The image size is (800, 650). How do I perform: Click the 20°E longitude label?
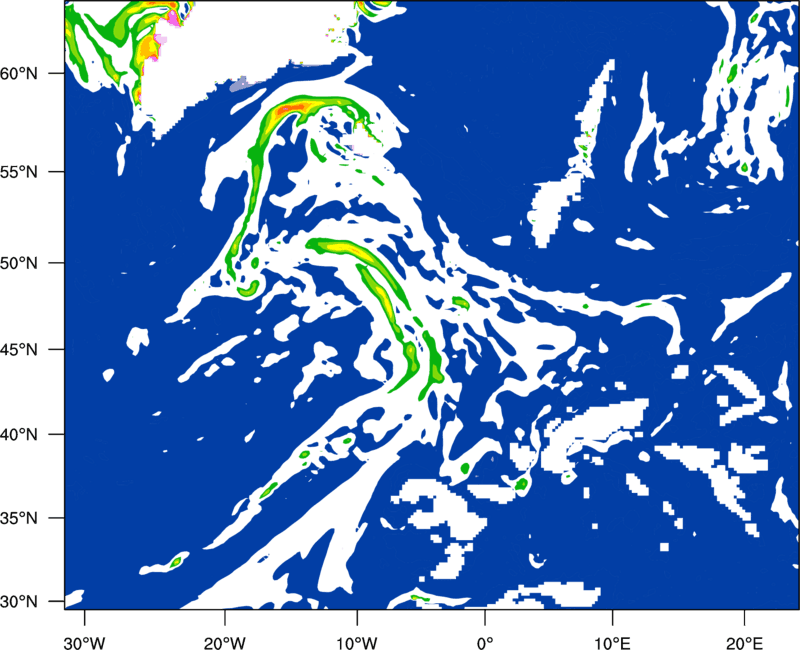coord(744,643)
